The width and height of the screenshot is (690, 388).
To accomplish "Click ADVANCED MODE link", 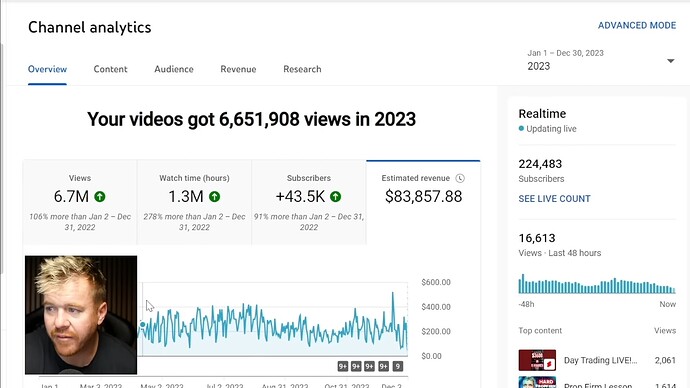I will [x=637, y=26].
